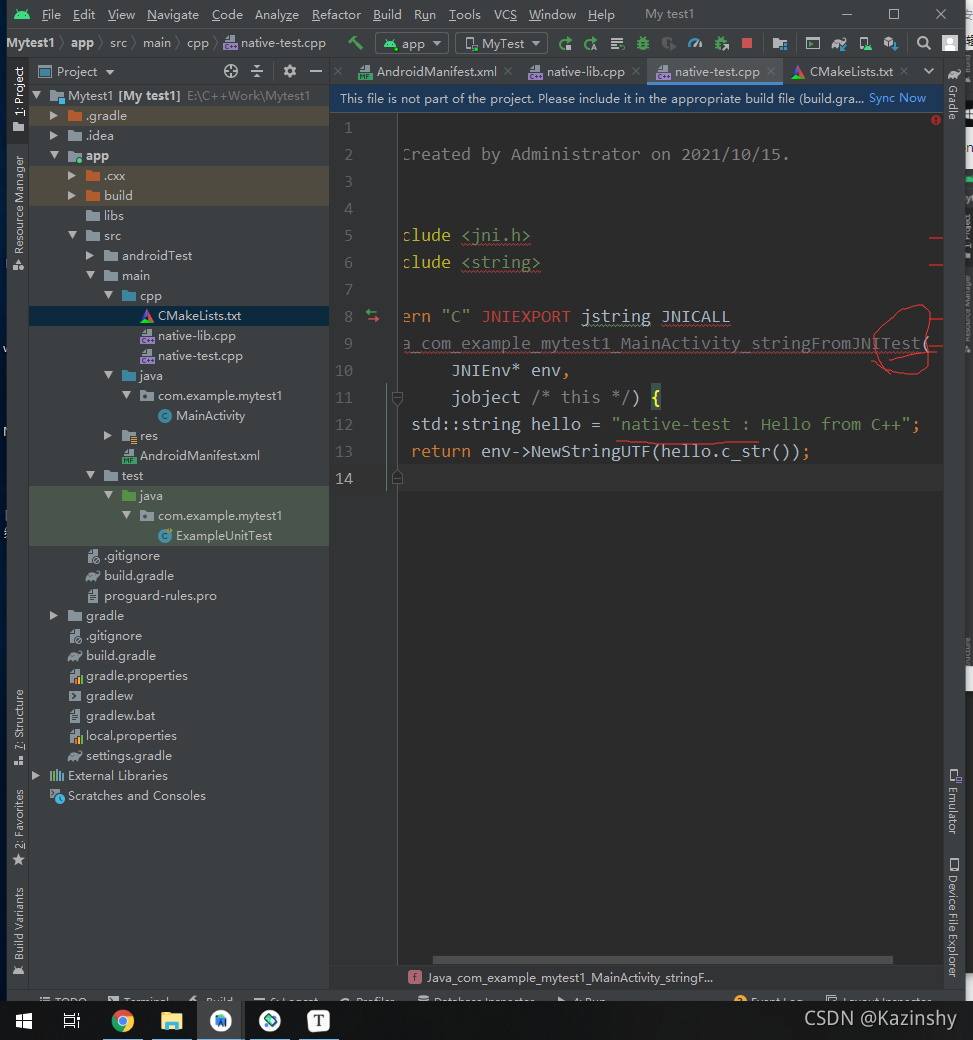Screen dimensions: 973x1040
Task: Open Chrome from the Windows taskbar
Action: (x=123, y=1021)
